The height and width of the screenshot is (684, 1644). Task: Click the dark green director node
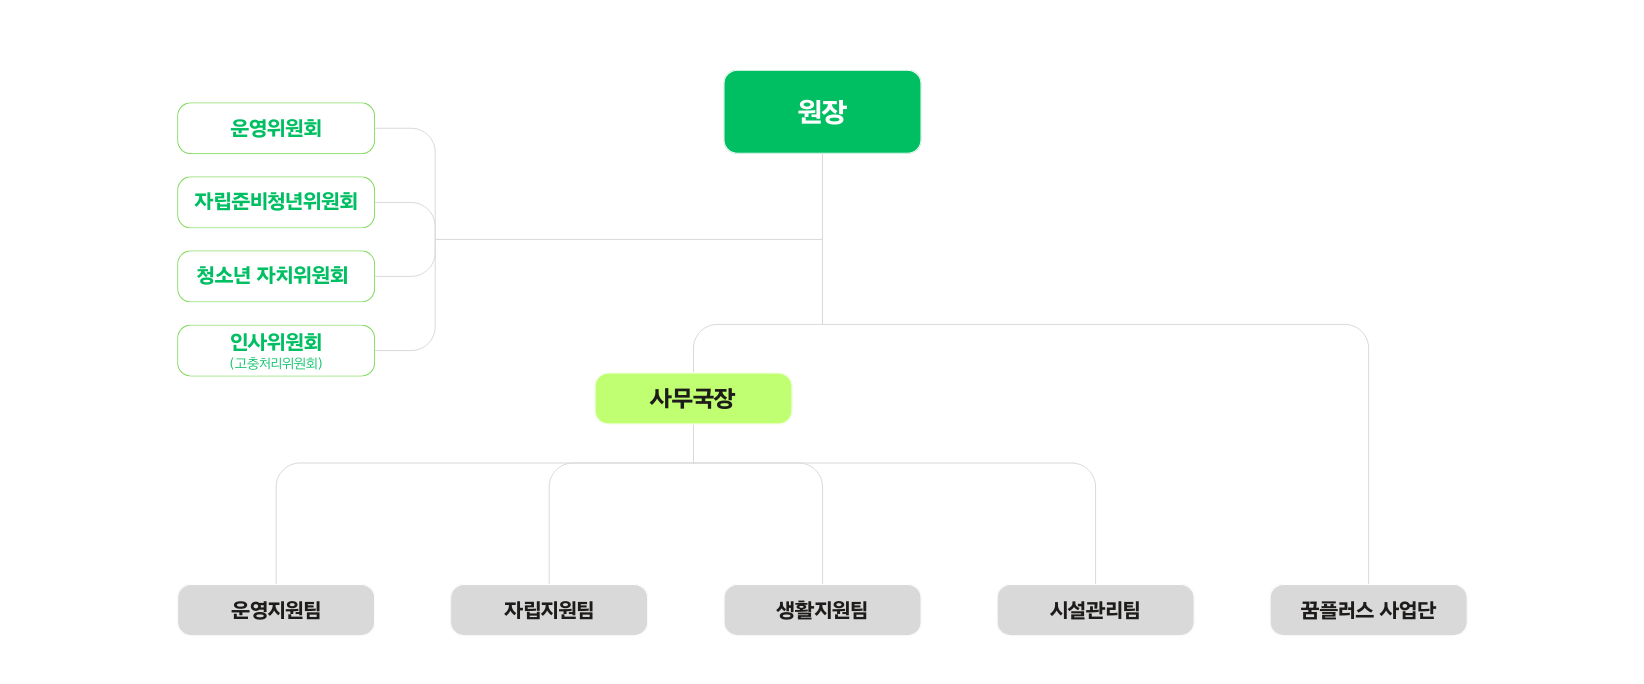tap(822, 112)
